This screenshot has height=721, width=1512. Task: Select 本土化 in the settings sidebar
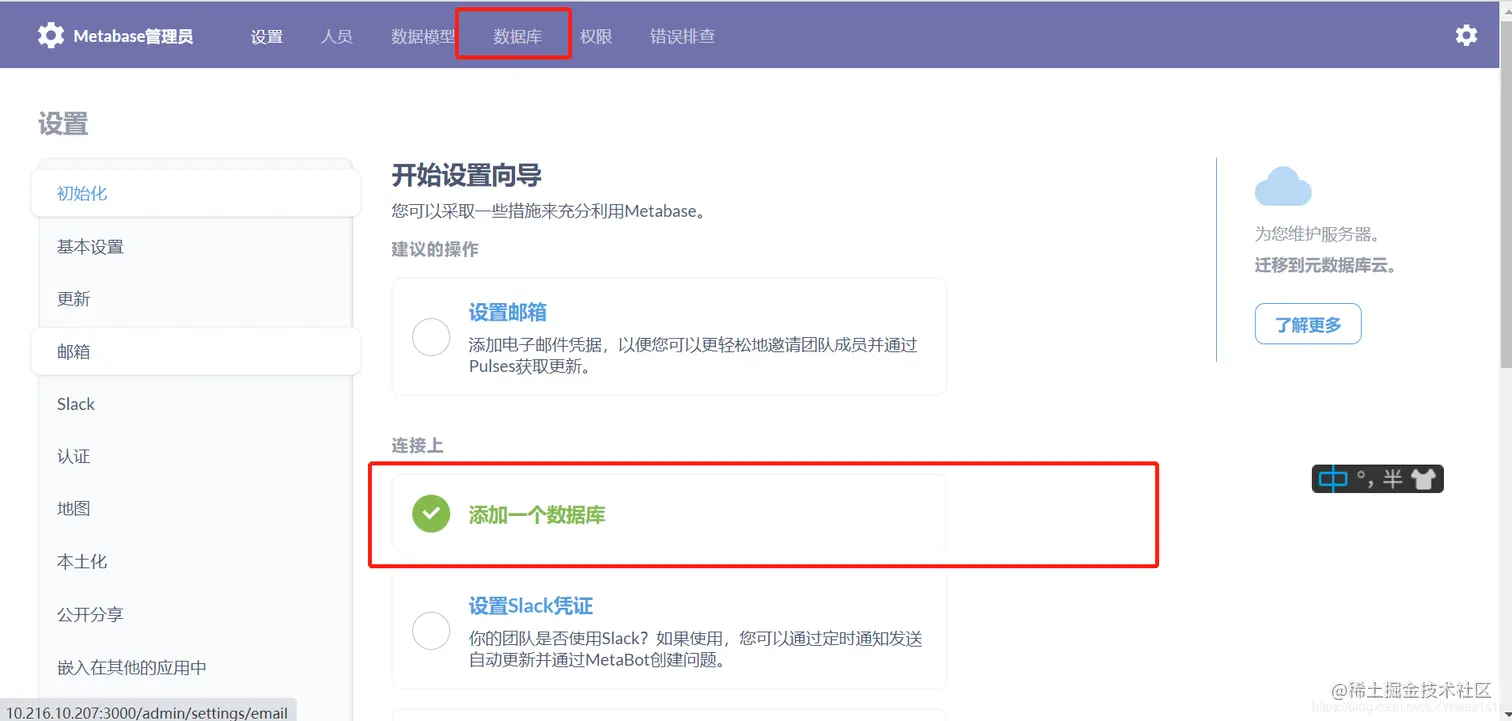click(196, 562)
